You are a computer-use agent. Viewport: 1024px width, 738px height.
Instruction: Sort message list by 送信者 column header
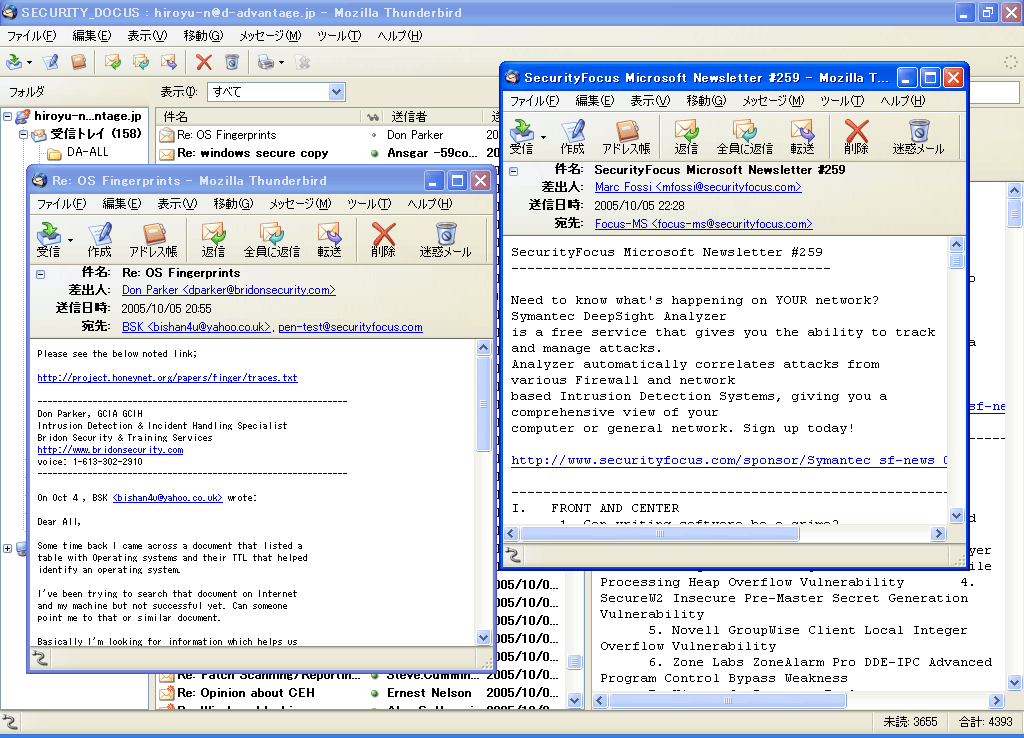coord(435,116)
